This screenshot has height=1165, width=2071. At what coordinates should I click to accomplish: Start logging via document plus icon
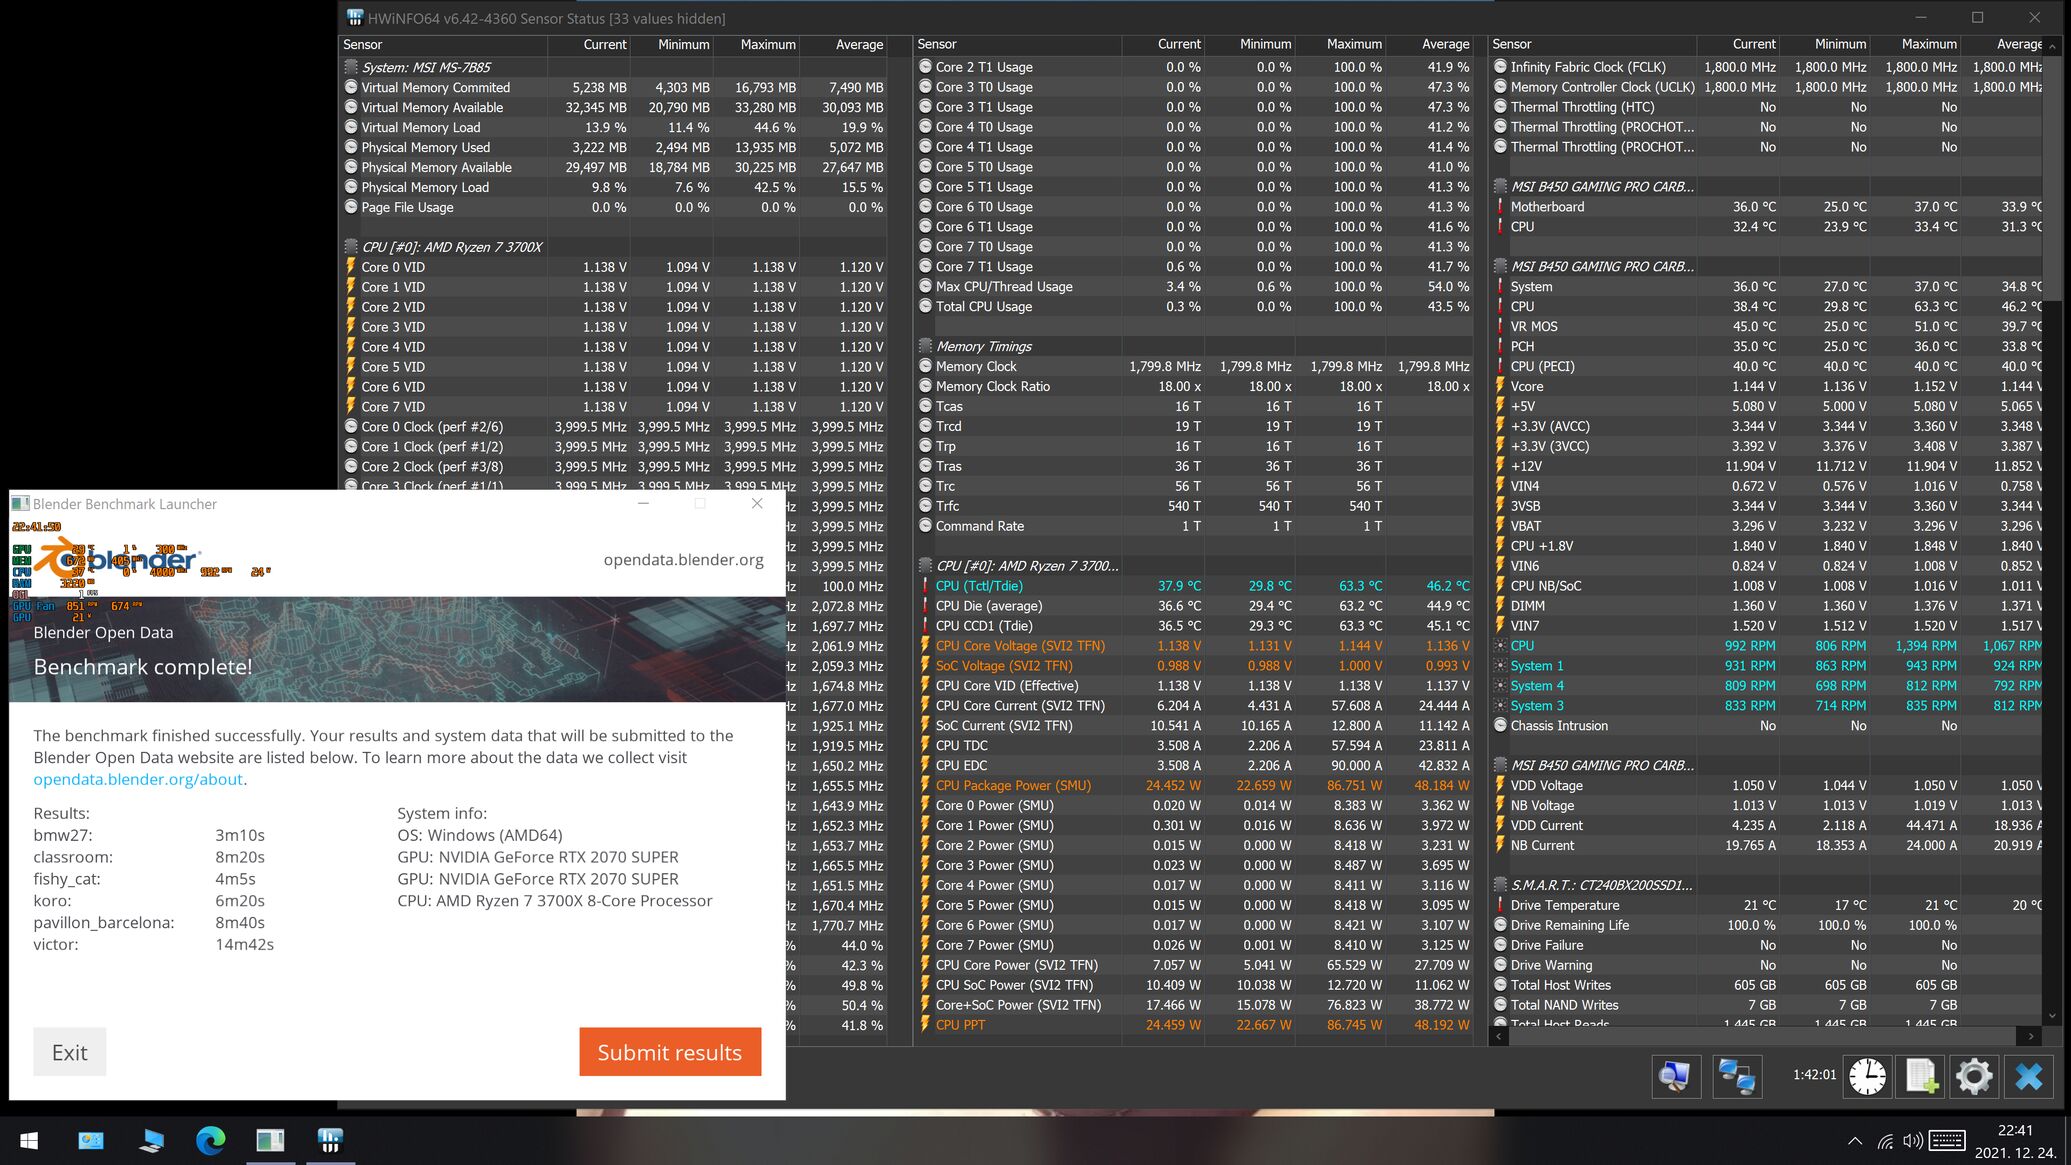tap(1921, 1076)
